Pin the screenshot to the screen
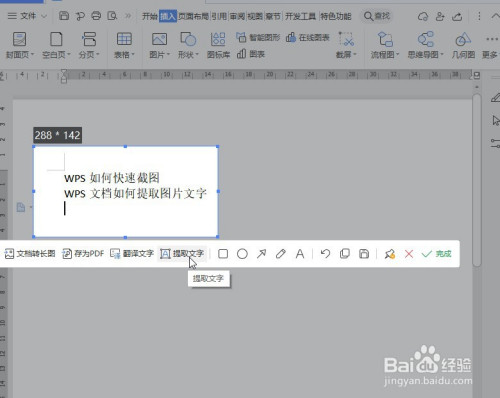 click(390, 254)
